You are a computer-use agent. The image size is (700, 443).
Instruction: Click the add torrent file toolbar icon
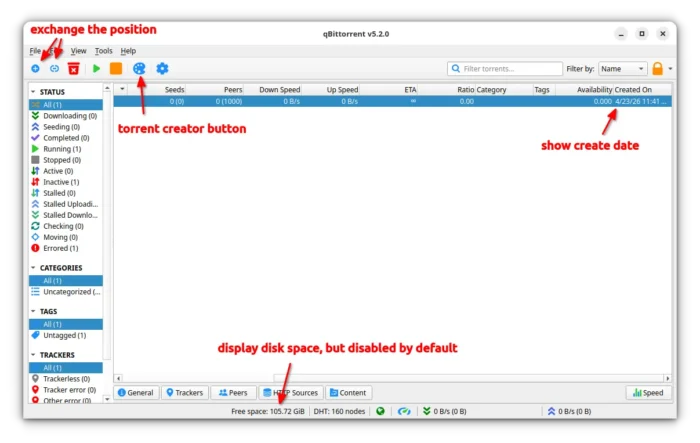[x=35, y=68]
